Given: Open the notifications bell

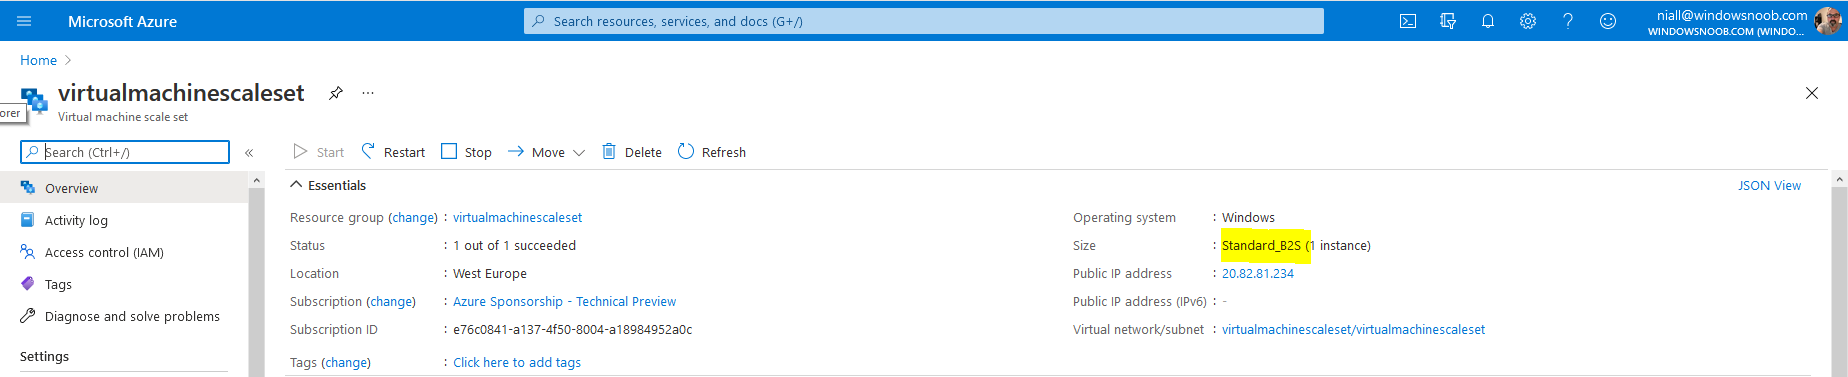Looking at the screenshot, I should pyautogui.click(x=1488, y=21).
